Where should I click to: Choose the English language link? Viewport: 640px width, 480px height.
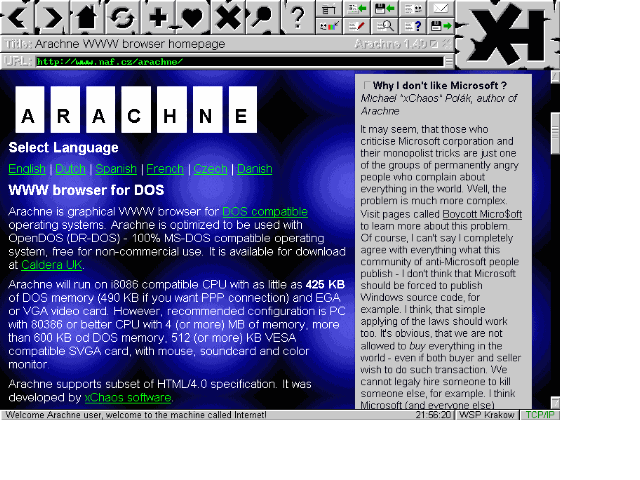click(x=27, y=169)
